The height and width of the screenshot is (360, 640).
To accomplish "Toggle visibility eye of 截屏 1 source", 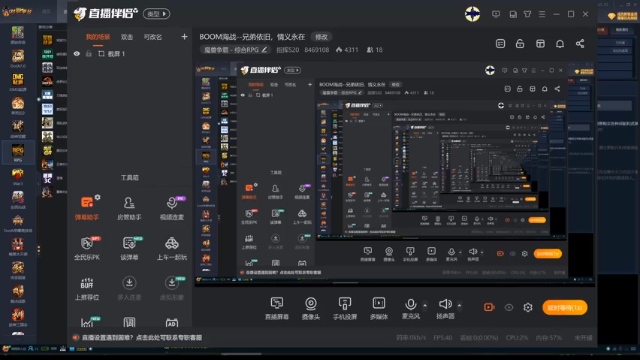I will tap(77, 54).
